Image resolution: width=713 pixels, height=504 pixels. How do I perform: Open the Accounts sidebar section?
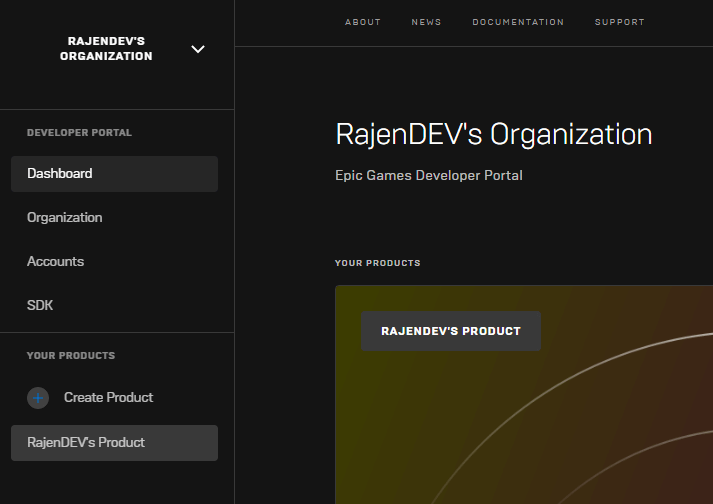pos(55,261)
